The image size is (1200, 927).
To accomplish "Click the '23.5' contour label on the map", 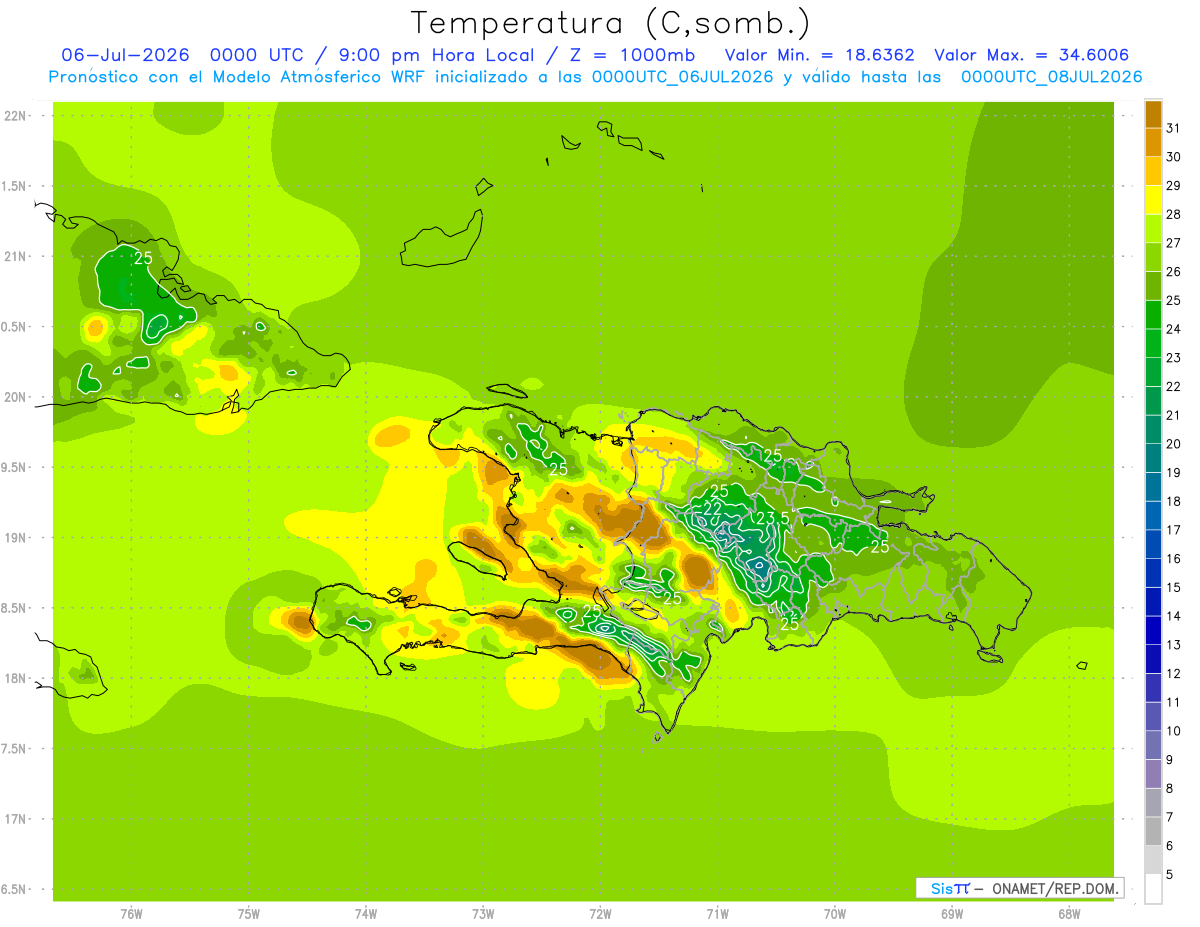I will (x=772, y=518).
